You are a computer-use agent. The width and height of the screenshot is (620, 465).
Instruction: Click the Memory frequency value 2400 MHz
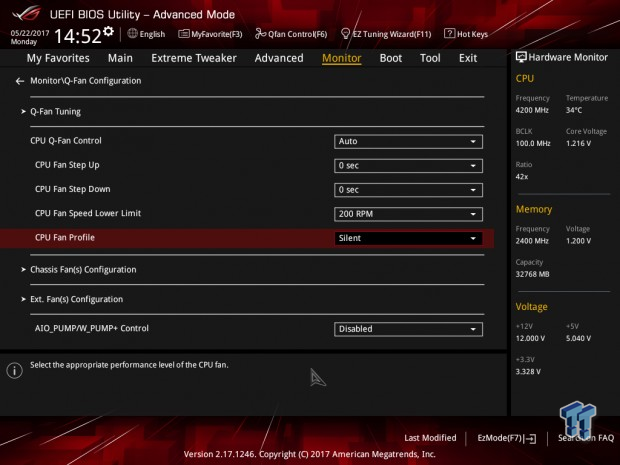point(532,241)
